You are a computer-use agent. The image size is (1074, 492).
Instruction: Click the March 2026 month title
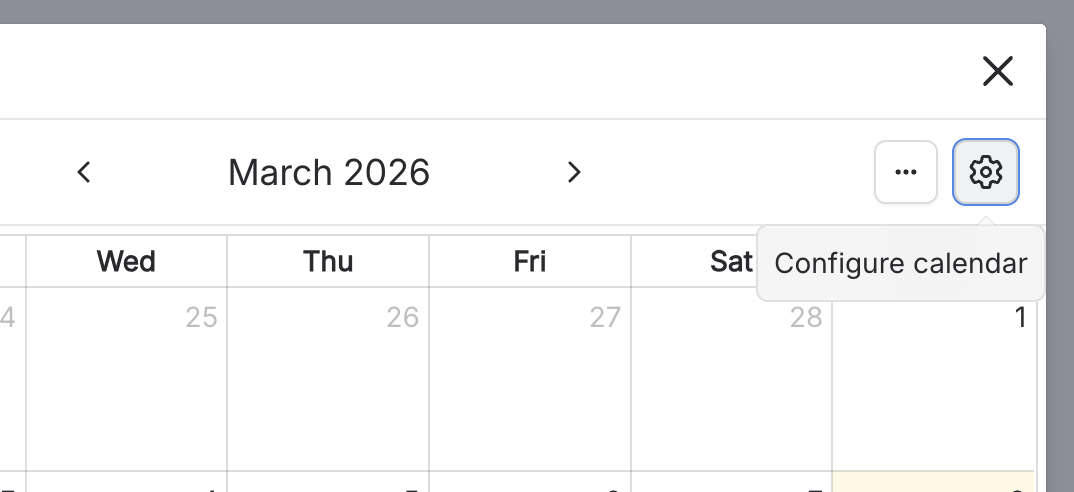point(329,172)
